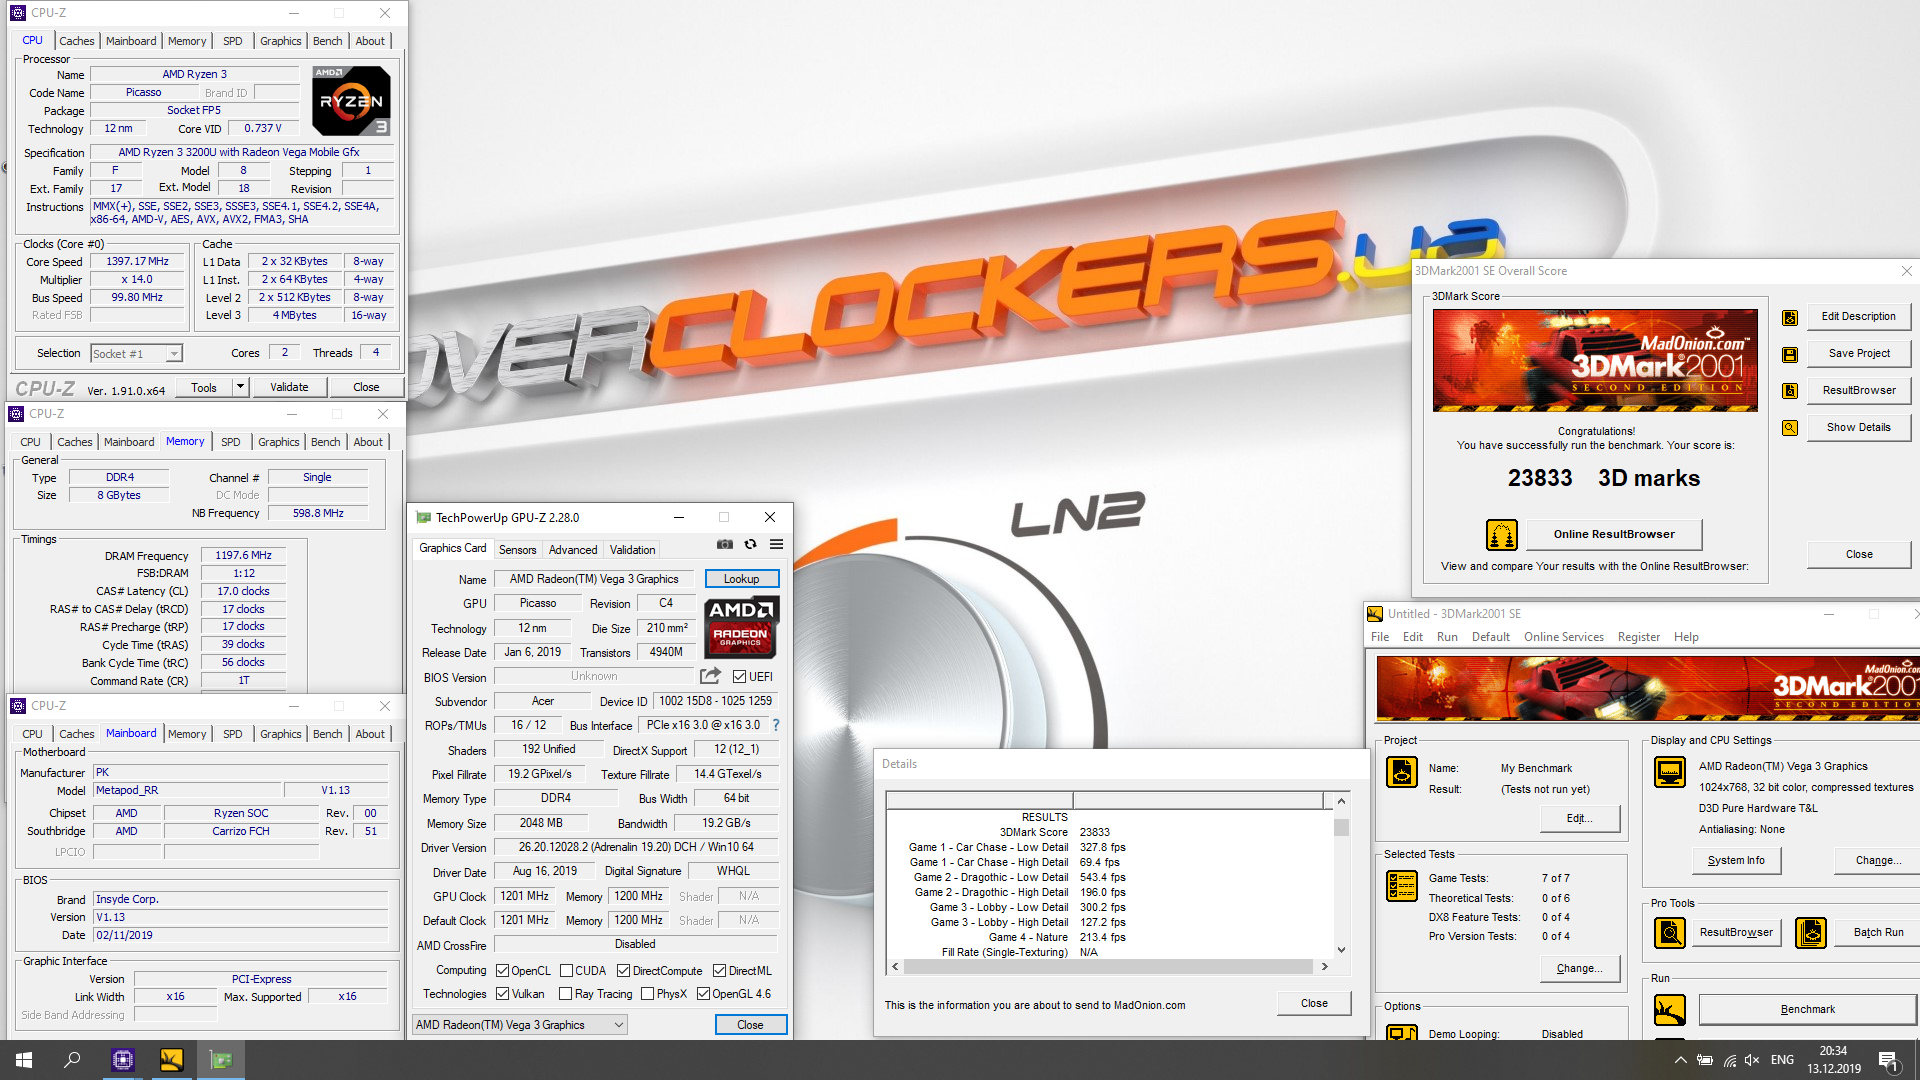Click the Close button in Details window

coord(1314,1004)
